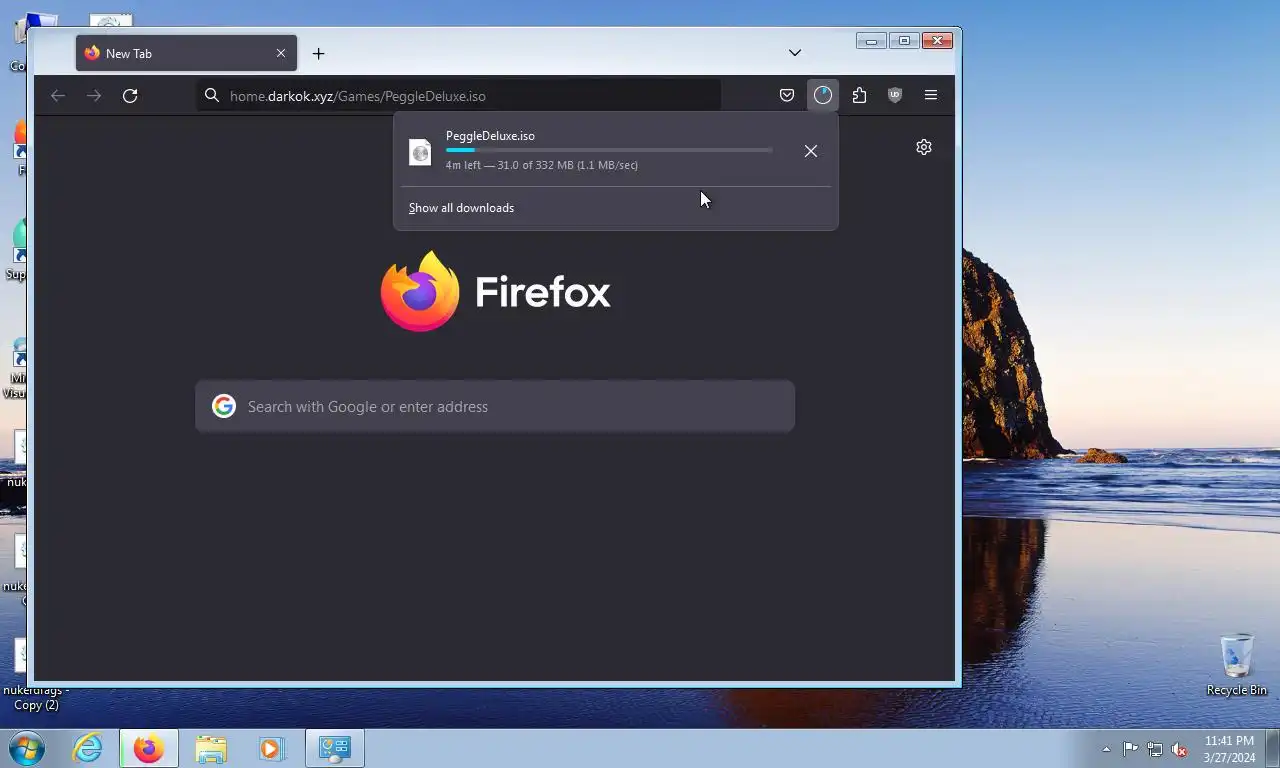Open the Extensions puzzle icon
This screenshot has height=768, width=1280.
[859, 95]
